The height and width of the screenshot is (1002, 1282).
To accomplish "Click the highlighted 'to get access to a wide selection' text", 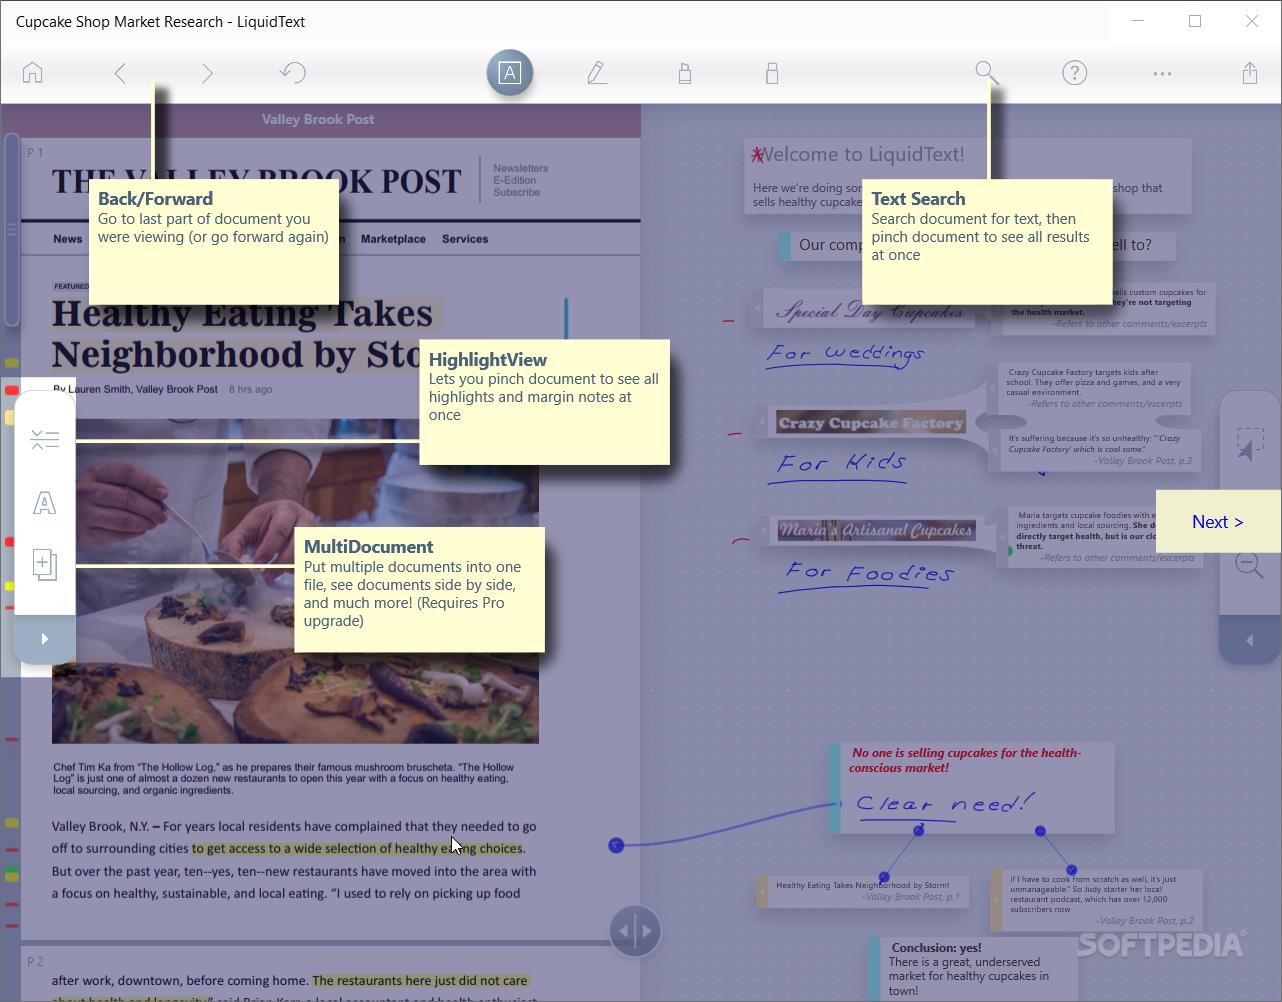I will (358, 848).
